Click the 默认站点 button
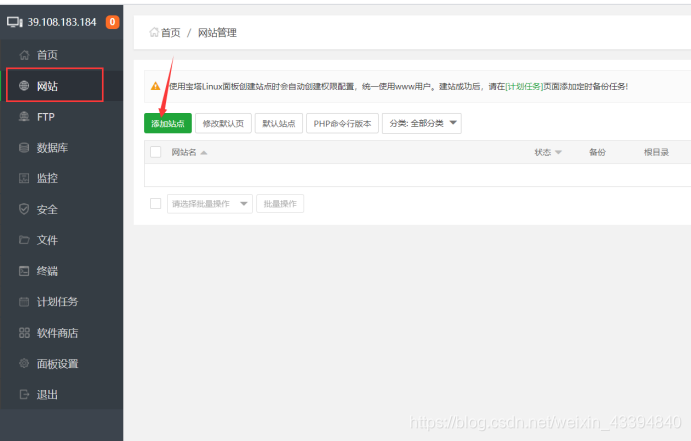This screenshot has width=691, height=441. tap(279, 123)
